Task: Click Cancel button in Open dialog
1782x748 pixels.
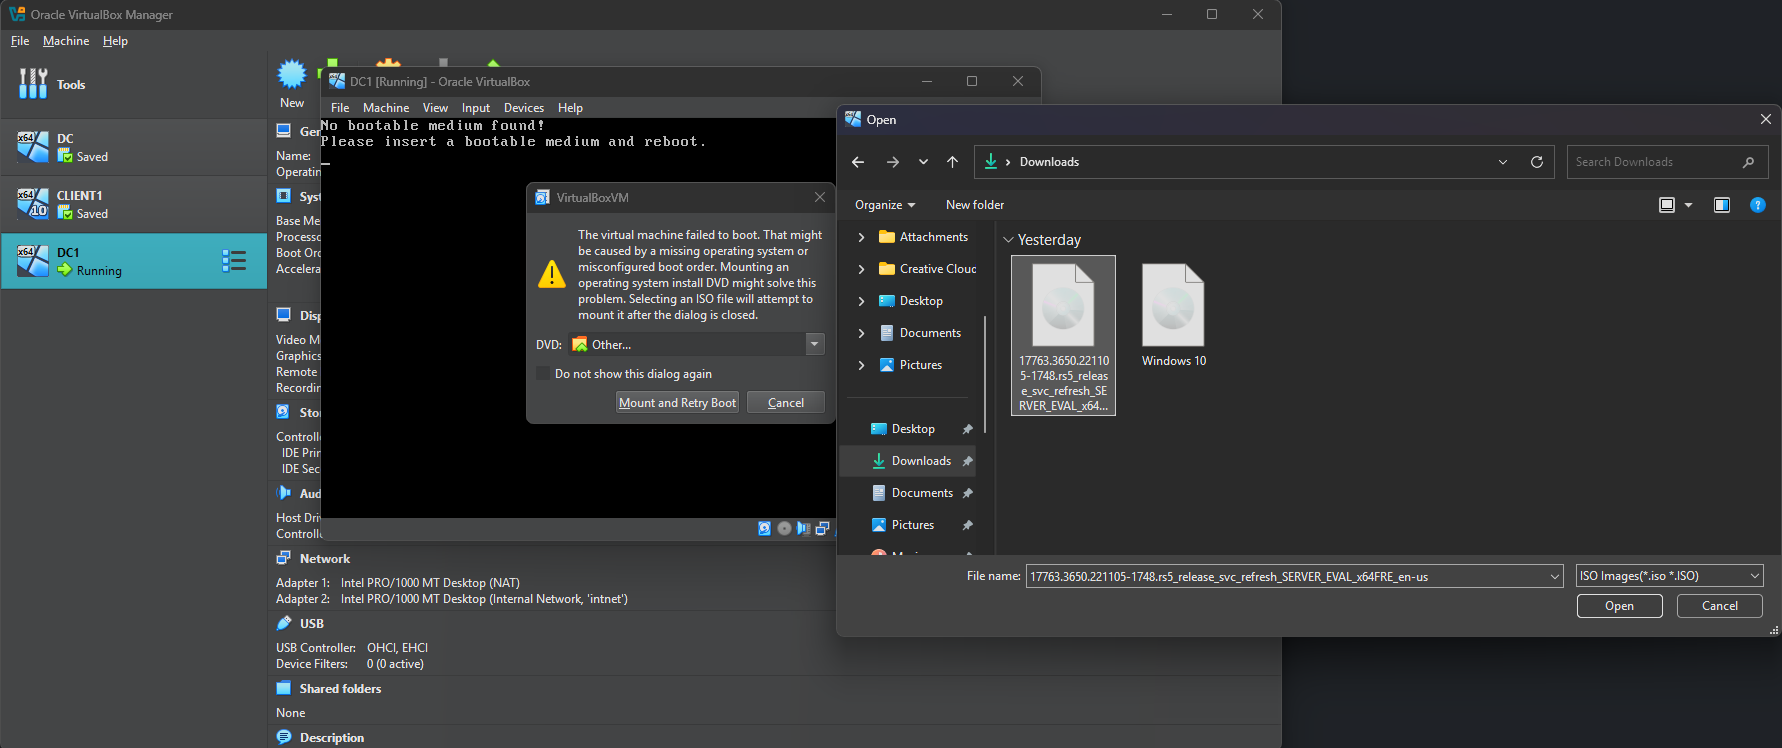Action: click(x=1719, y=606)
